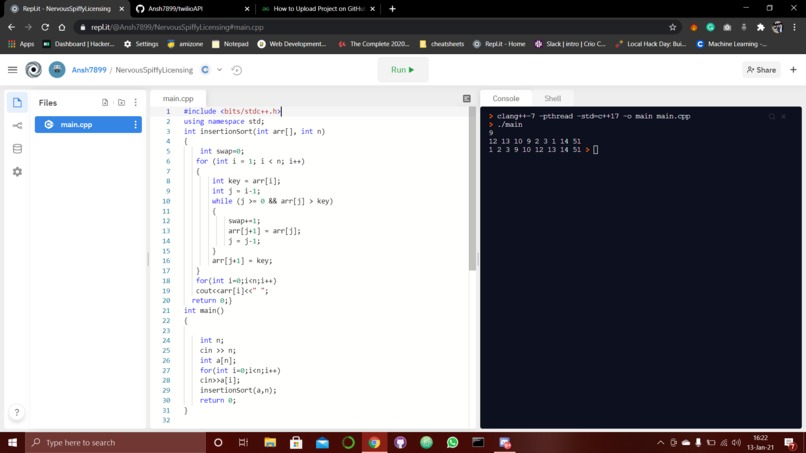Open the Grammarly extension icon
The width and height of the screenshot is (806, 453).
(x=710, y=27)
